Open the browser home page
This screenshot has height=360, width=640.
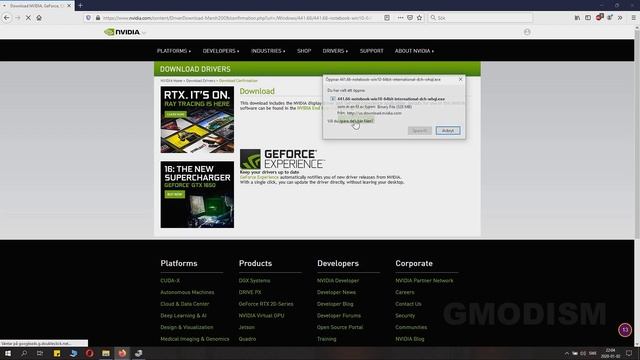39,18
